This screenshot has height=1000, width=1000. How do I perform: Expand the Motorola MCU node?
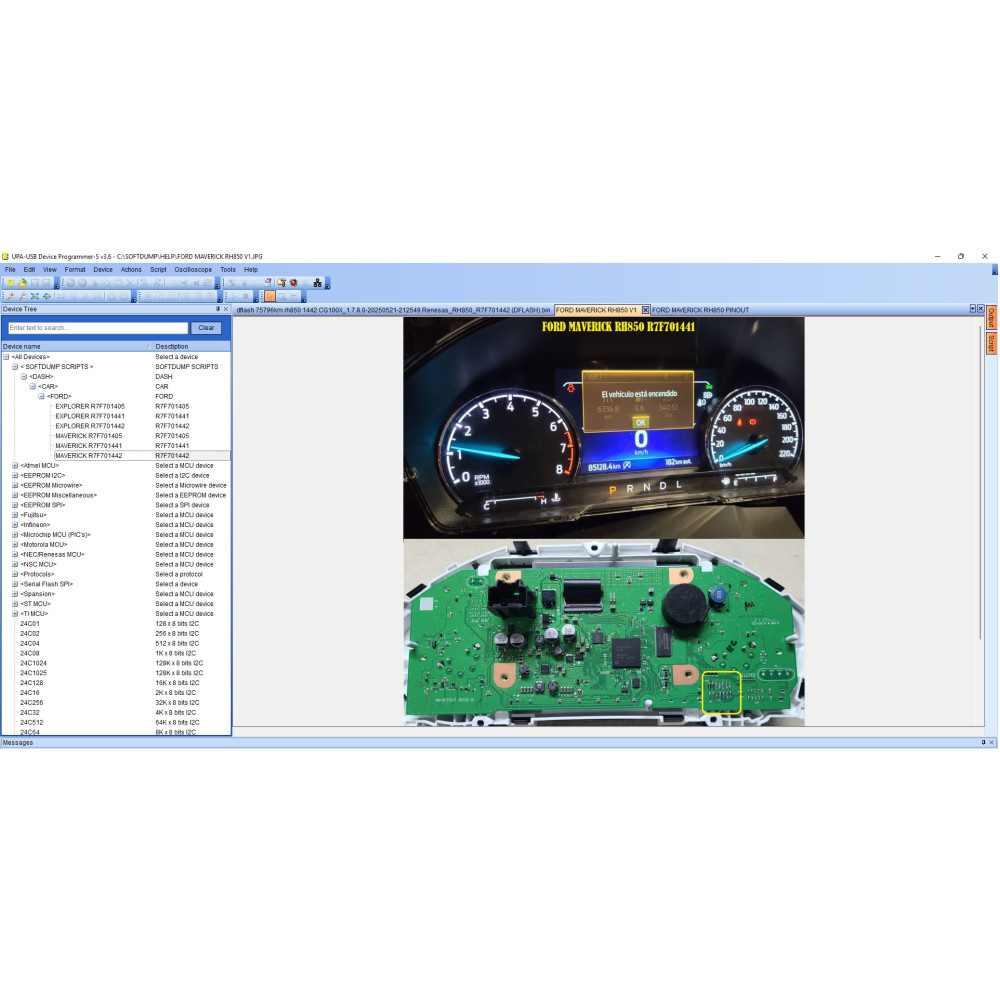pyautogui.click(x=15, y=545)
